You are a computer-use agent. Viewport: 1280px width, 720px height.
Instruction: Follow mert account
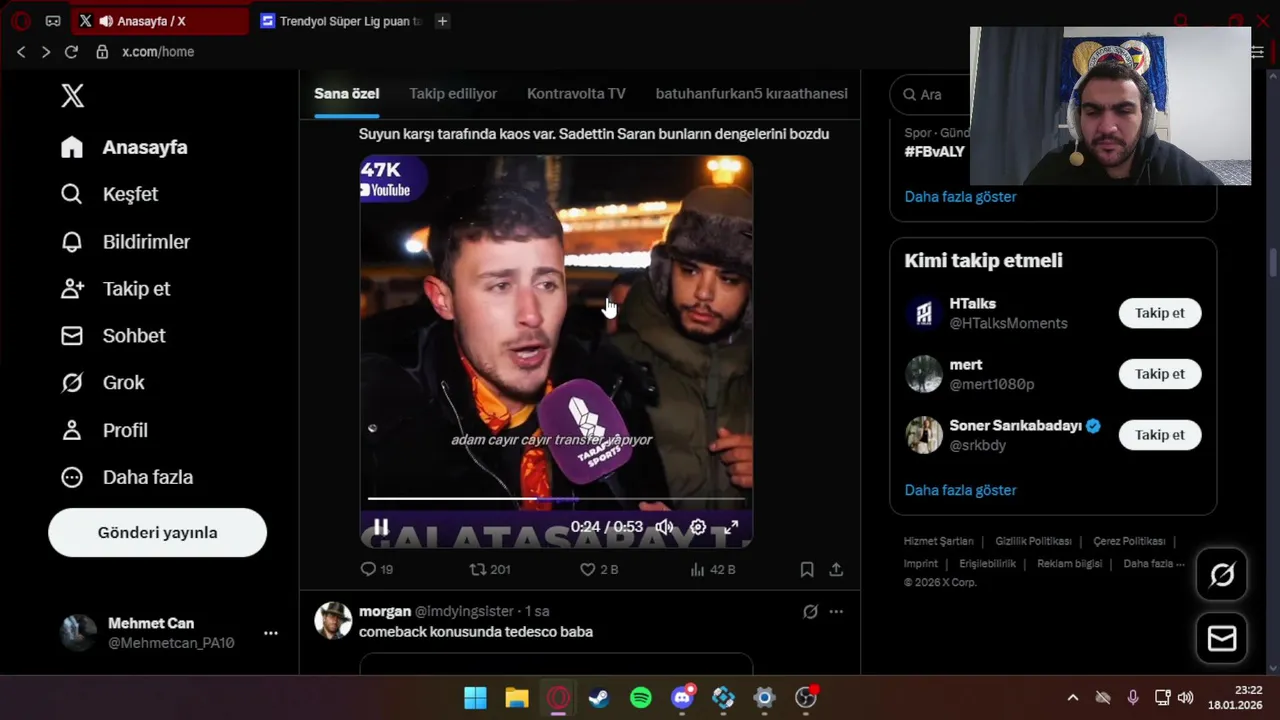1159,374
